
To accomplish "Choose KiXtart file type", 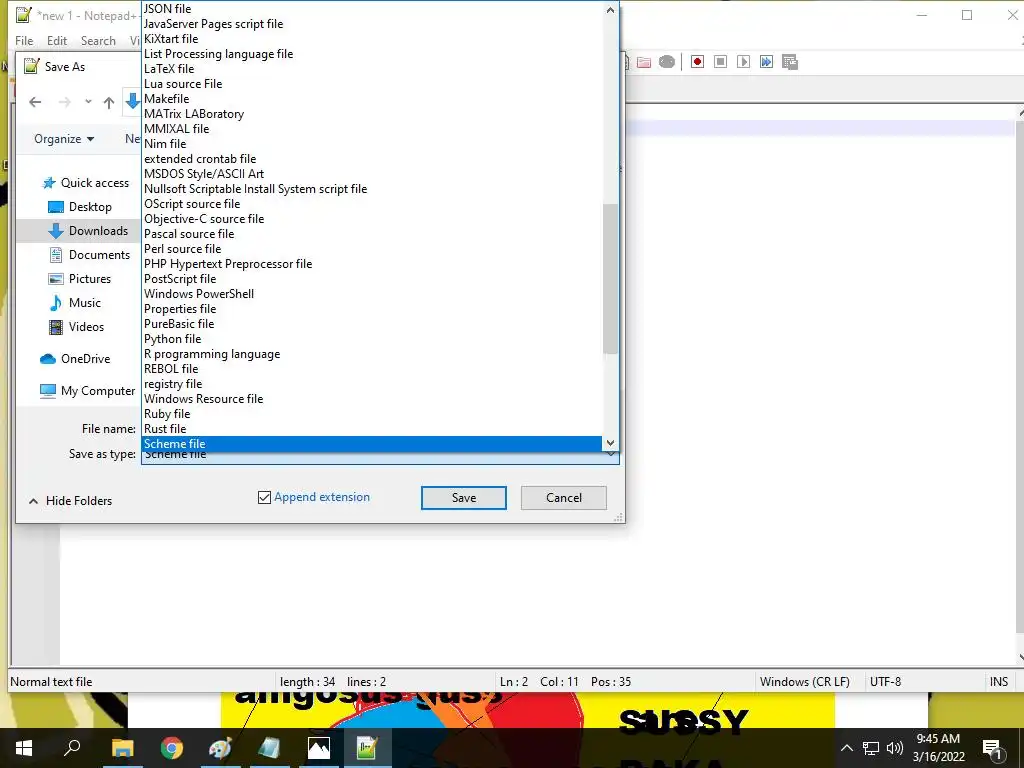I will click(372, 39).
